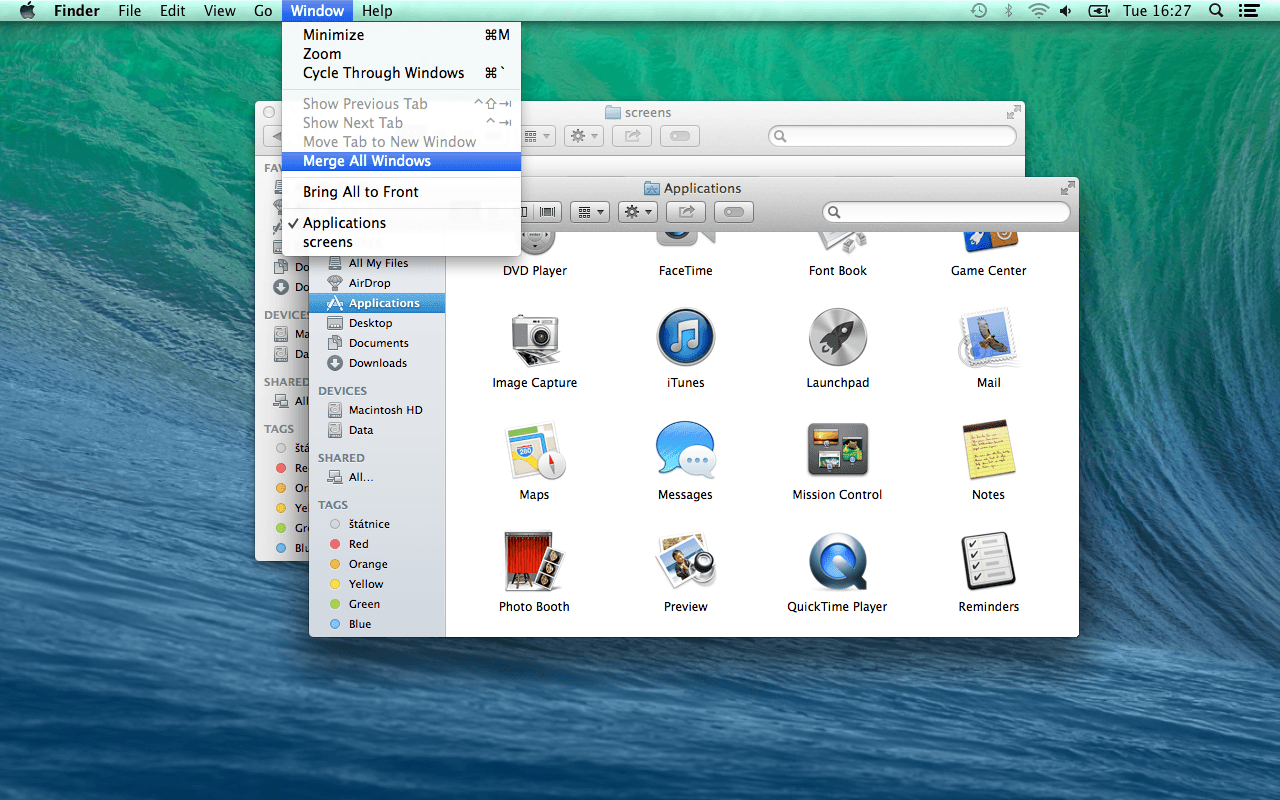Click the Edit Tags button in Applications toolbar

click(734, 212)
